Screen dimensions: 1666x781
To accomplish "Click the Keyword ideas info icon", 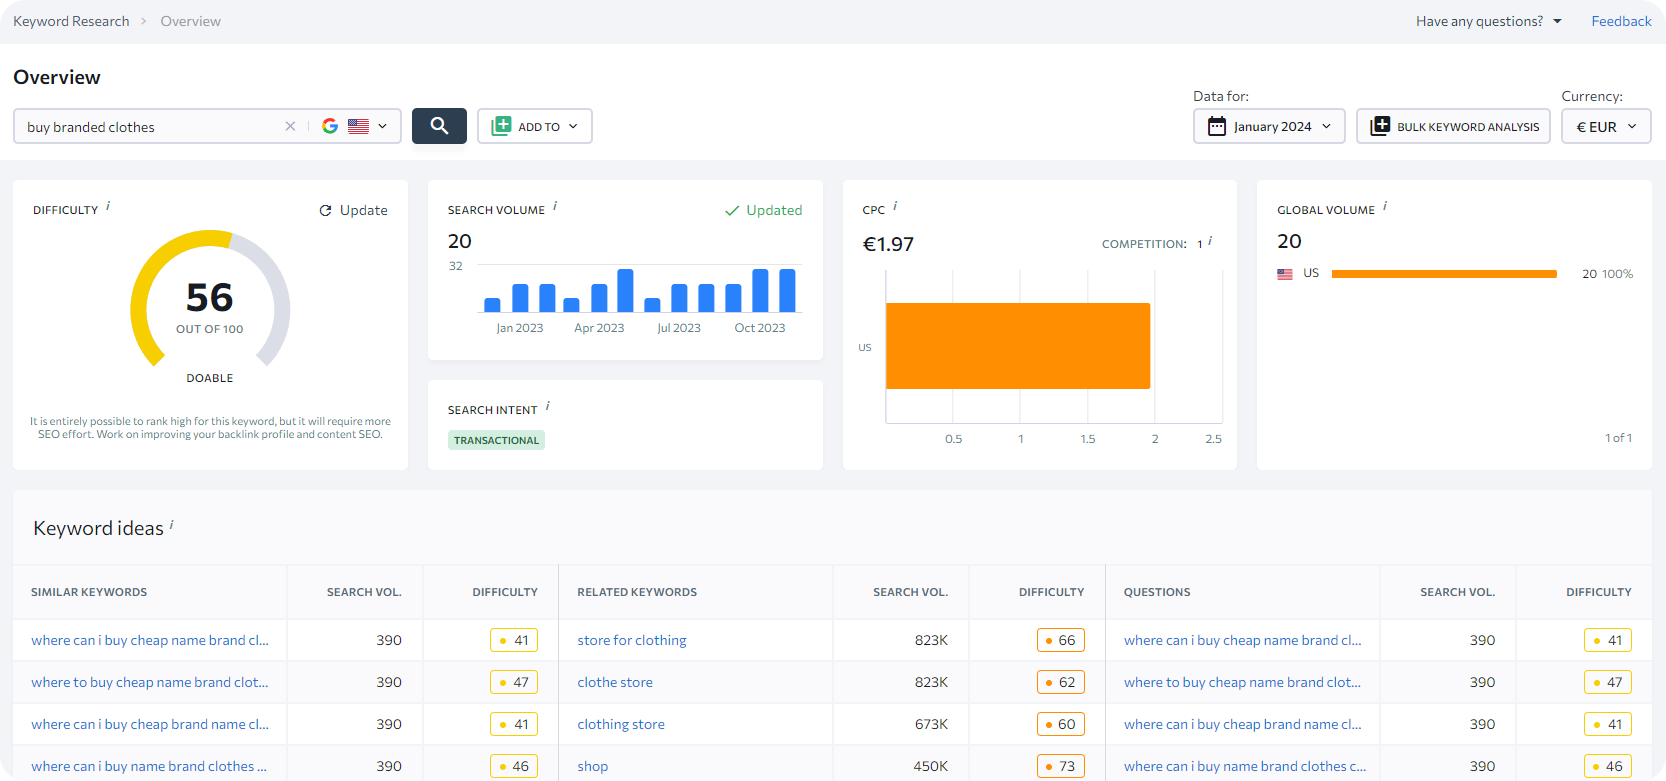I will tap(172, 524).
